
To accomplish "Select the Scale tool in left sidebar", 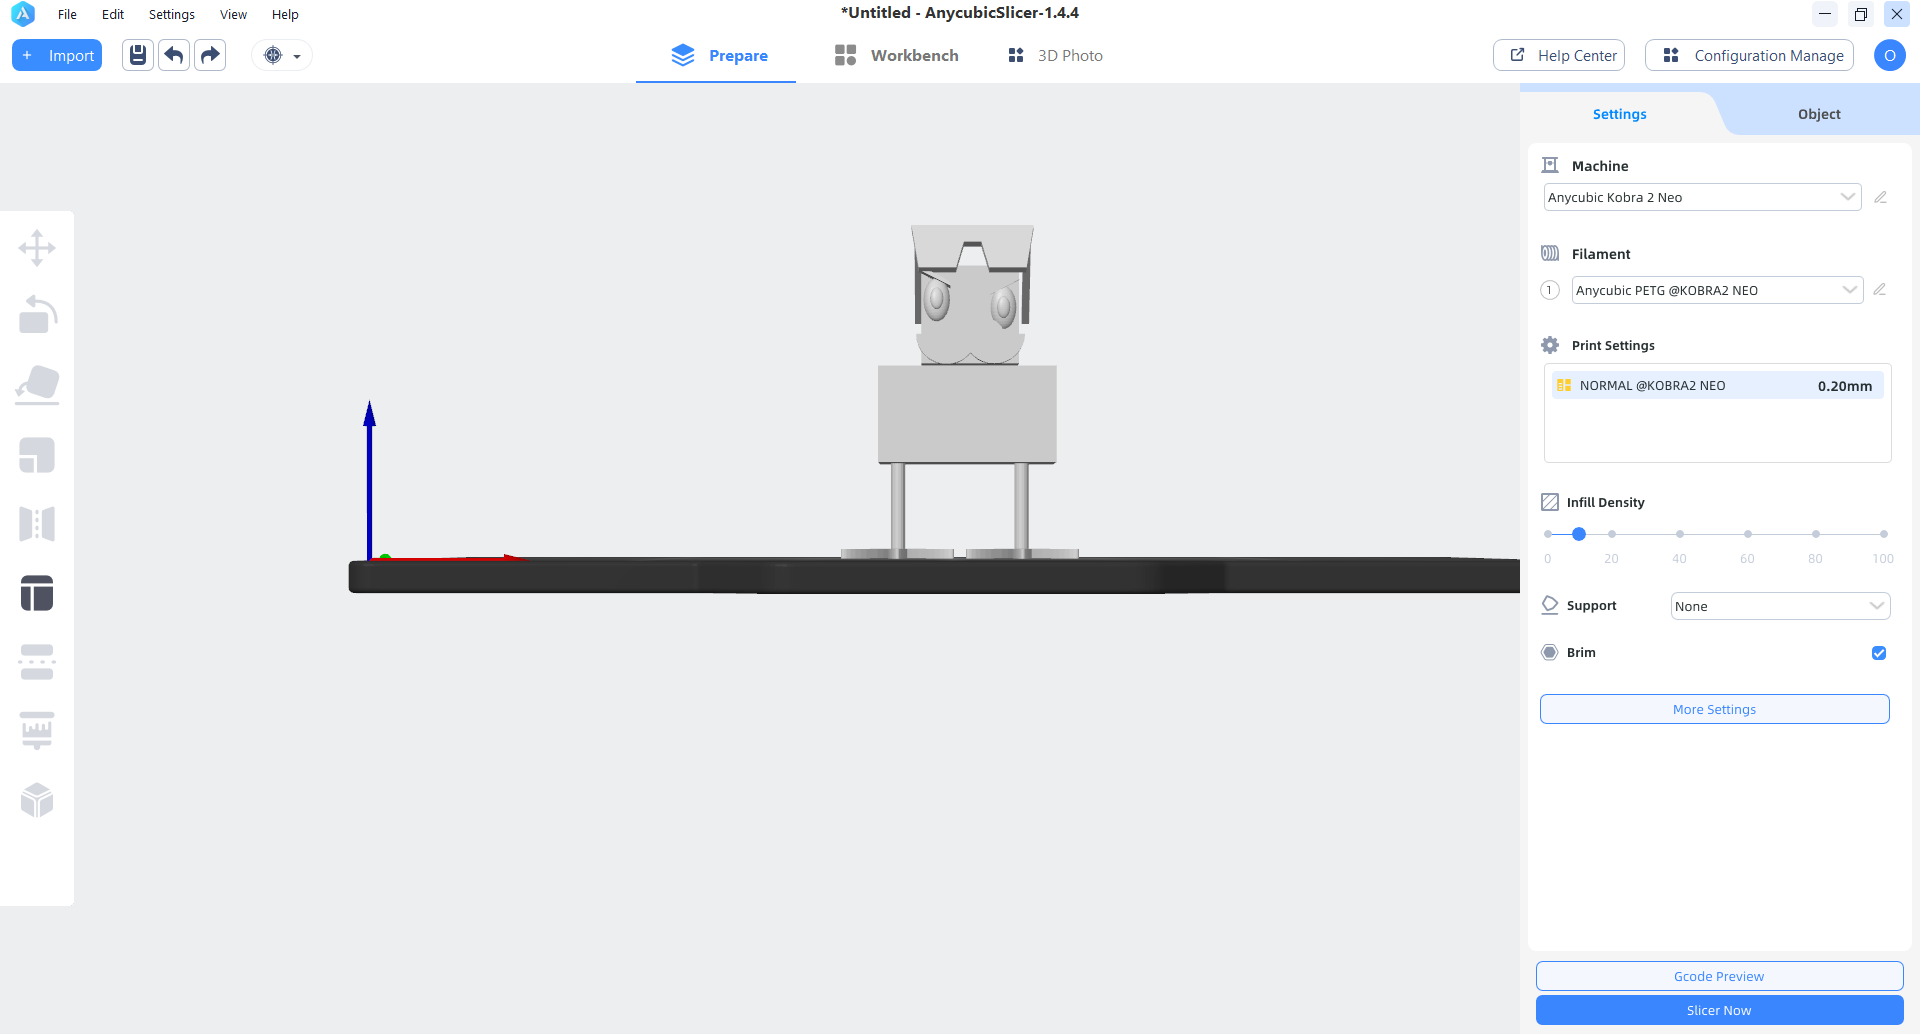I will click(x=37, y=455).
